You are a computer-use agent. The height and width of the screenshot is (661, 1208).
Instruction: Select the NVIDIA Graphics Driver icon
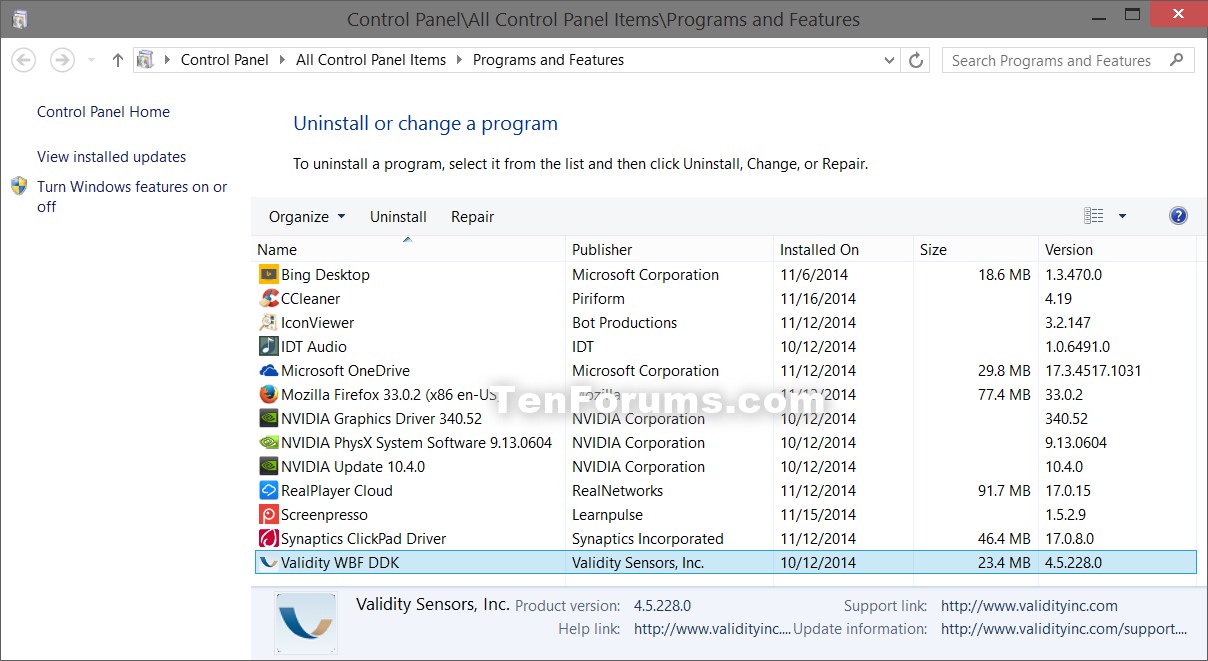pyautogui.click(x=268, y=418)
